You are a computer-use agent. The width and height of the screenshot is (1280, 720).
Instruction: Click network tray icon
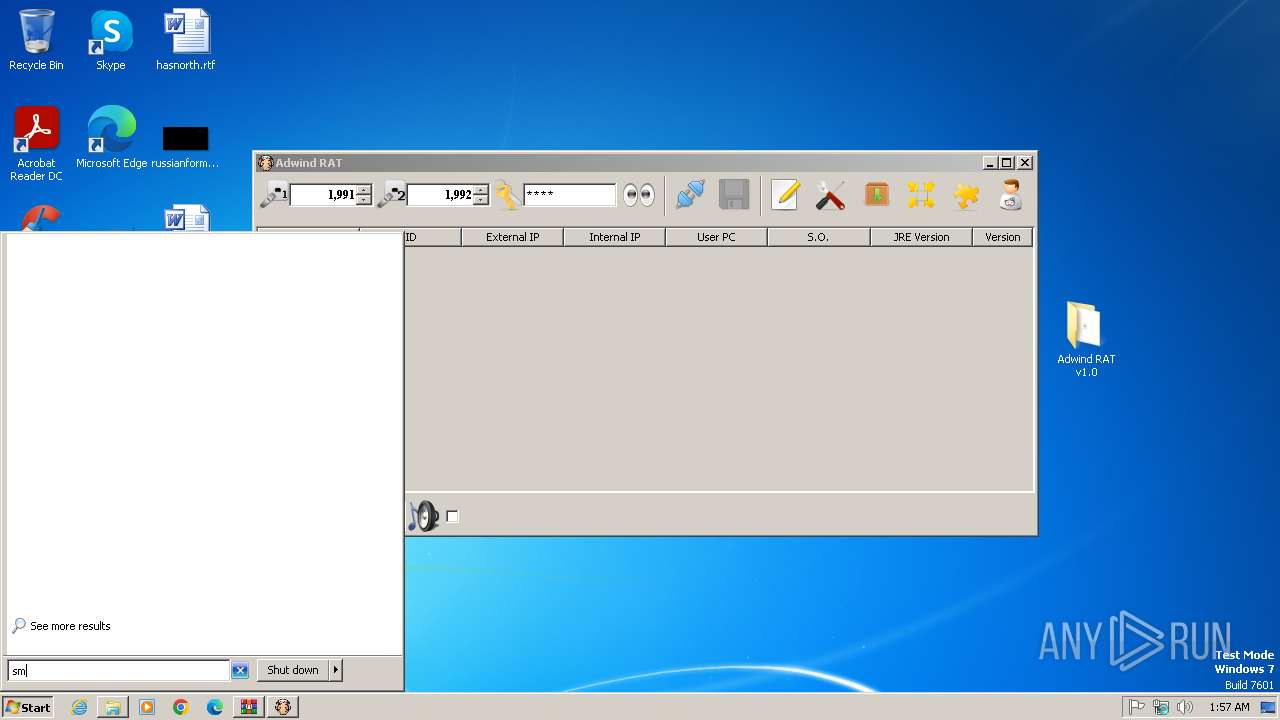point(1161,707)
